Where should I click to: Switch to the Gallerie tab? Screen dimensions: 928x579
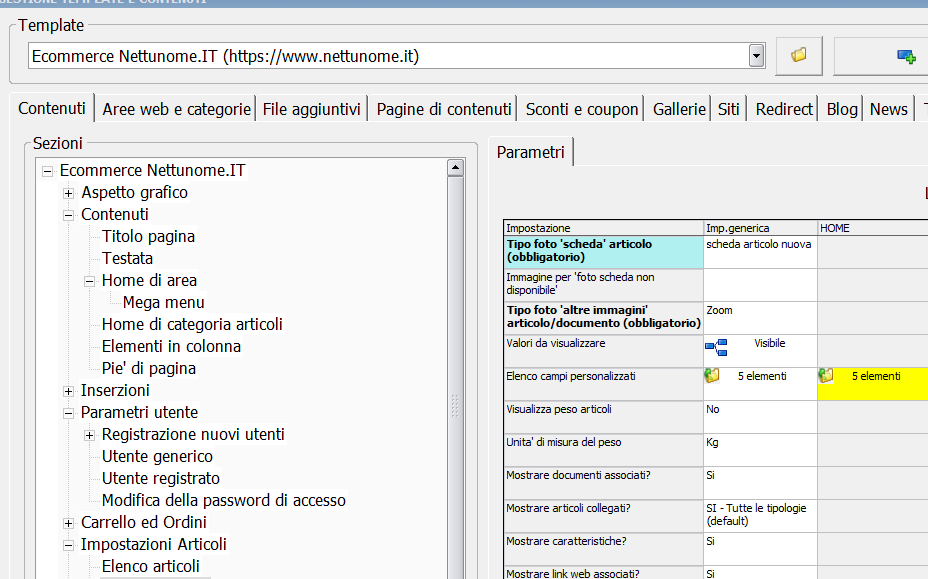[679, 110]
